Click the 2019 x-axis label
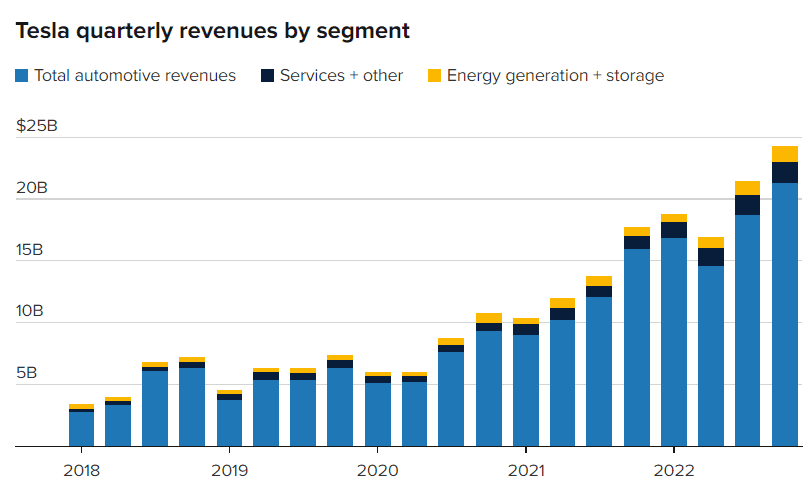This screenshot has height=499, width=811. coord(229,471)
